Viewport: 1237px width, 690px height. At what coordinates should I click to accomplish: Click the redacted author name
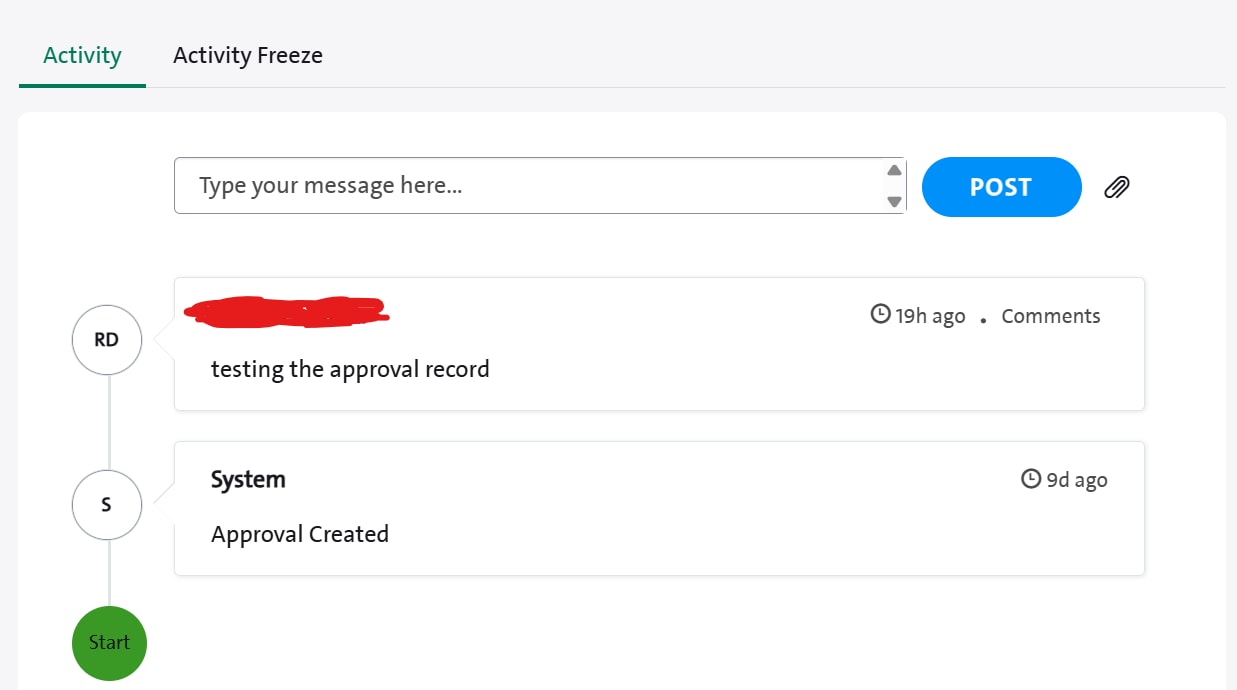point(288,311)
